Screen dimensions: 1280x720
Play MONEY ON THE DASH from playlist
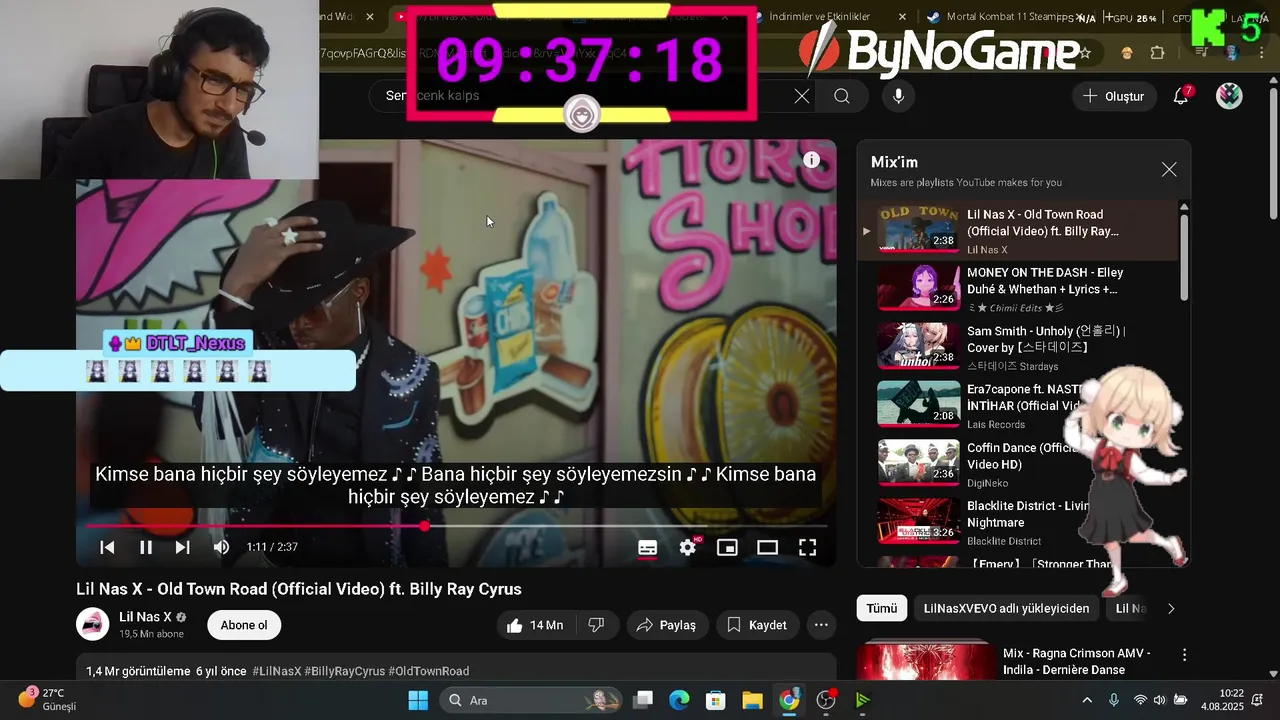tap(1020, 288)
